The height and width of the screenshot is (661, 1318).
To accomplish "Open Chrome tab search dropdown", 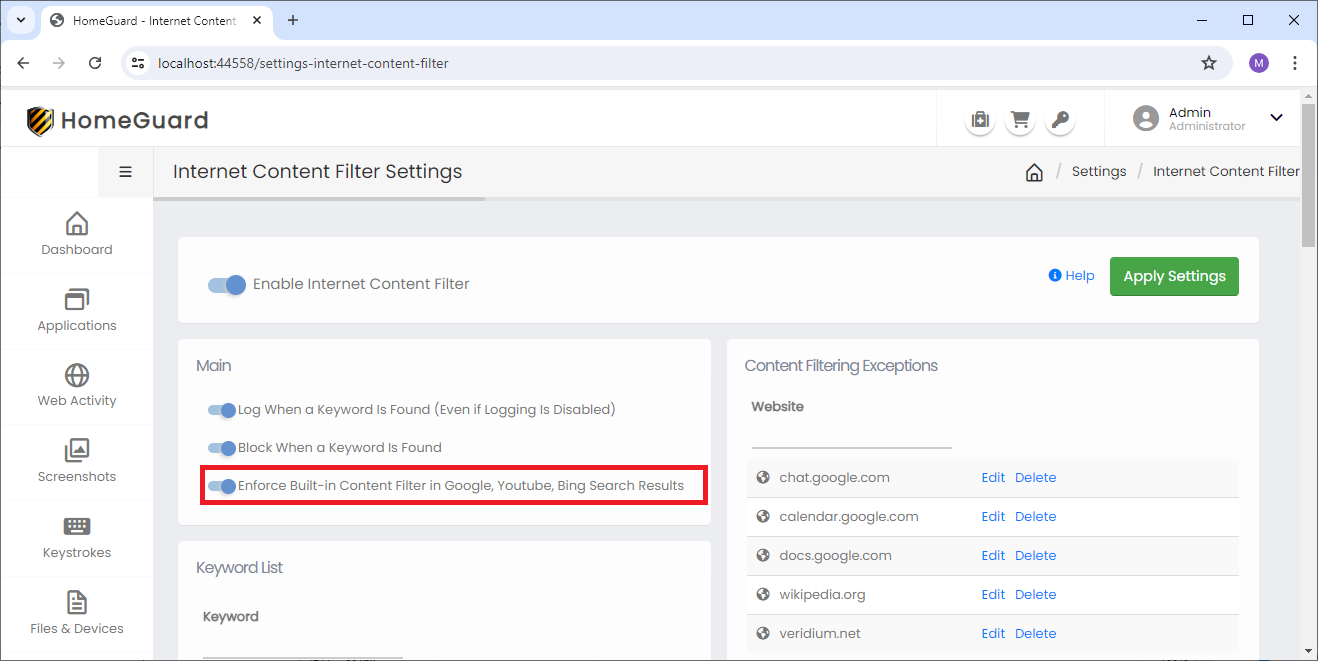I will tap(20, 20).
